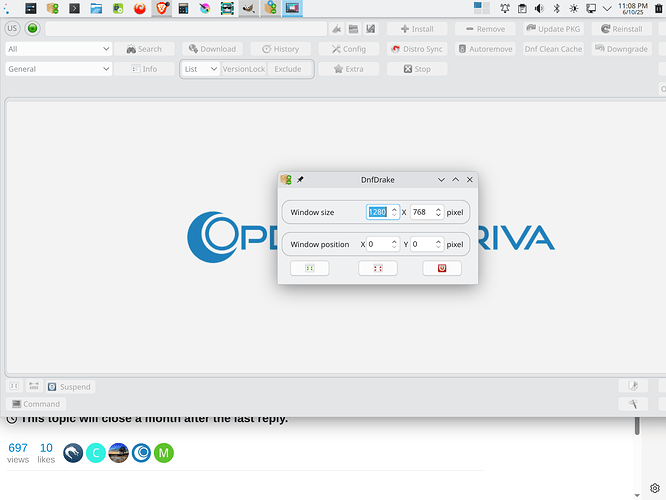Open the screenshot tool in taskbar
This screenshot has height=500, width=666.
[x=292, y=8]
